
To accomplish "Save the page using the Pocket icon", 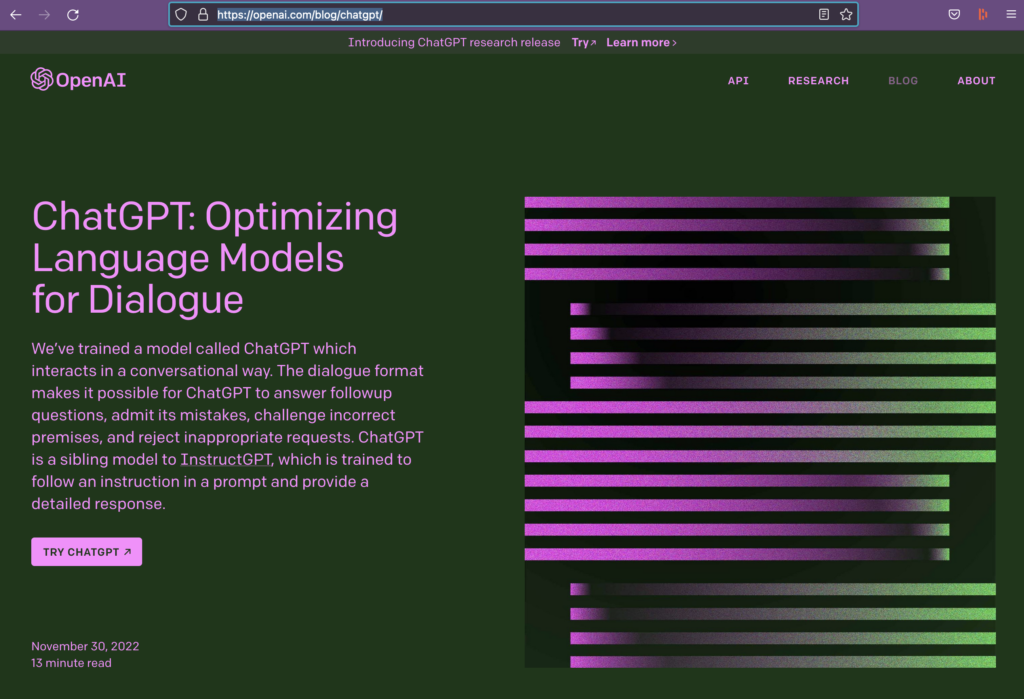I will (954, 14).
